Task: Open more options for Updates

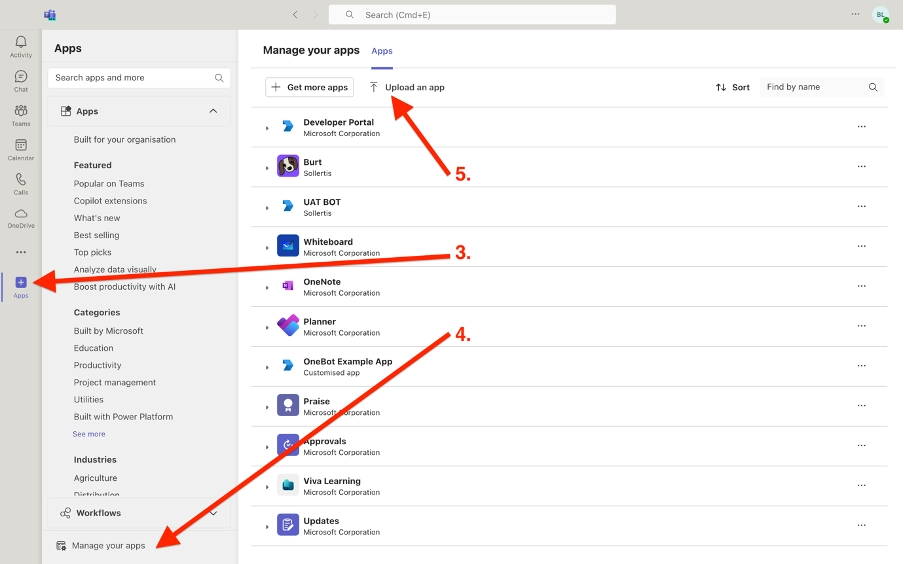Action: [x=861, y=525]
